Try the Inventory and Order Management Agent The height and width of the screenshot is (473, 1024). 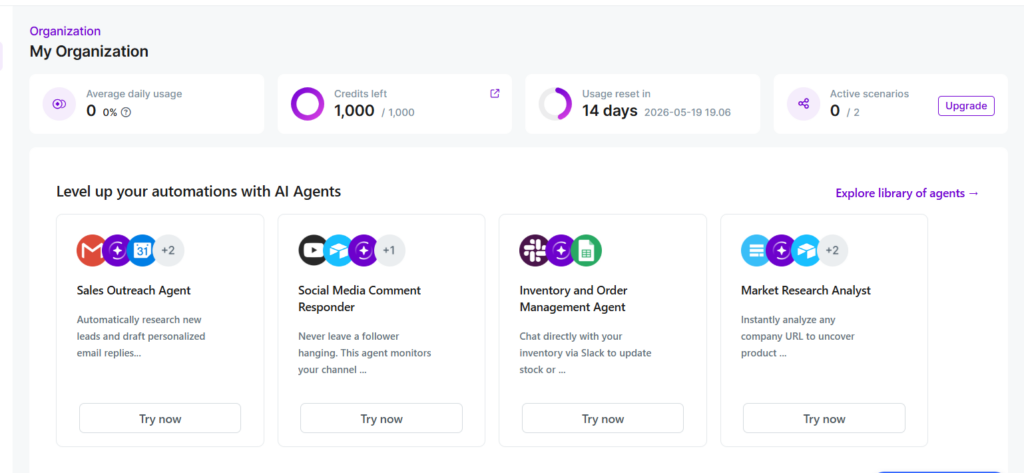(603, 418)
